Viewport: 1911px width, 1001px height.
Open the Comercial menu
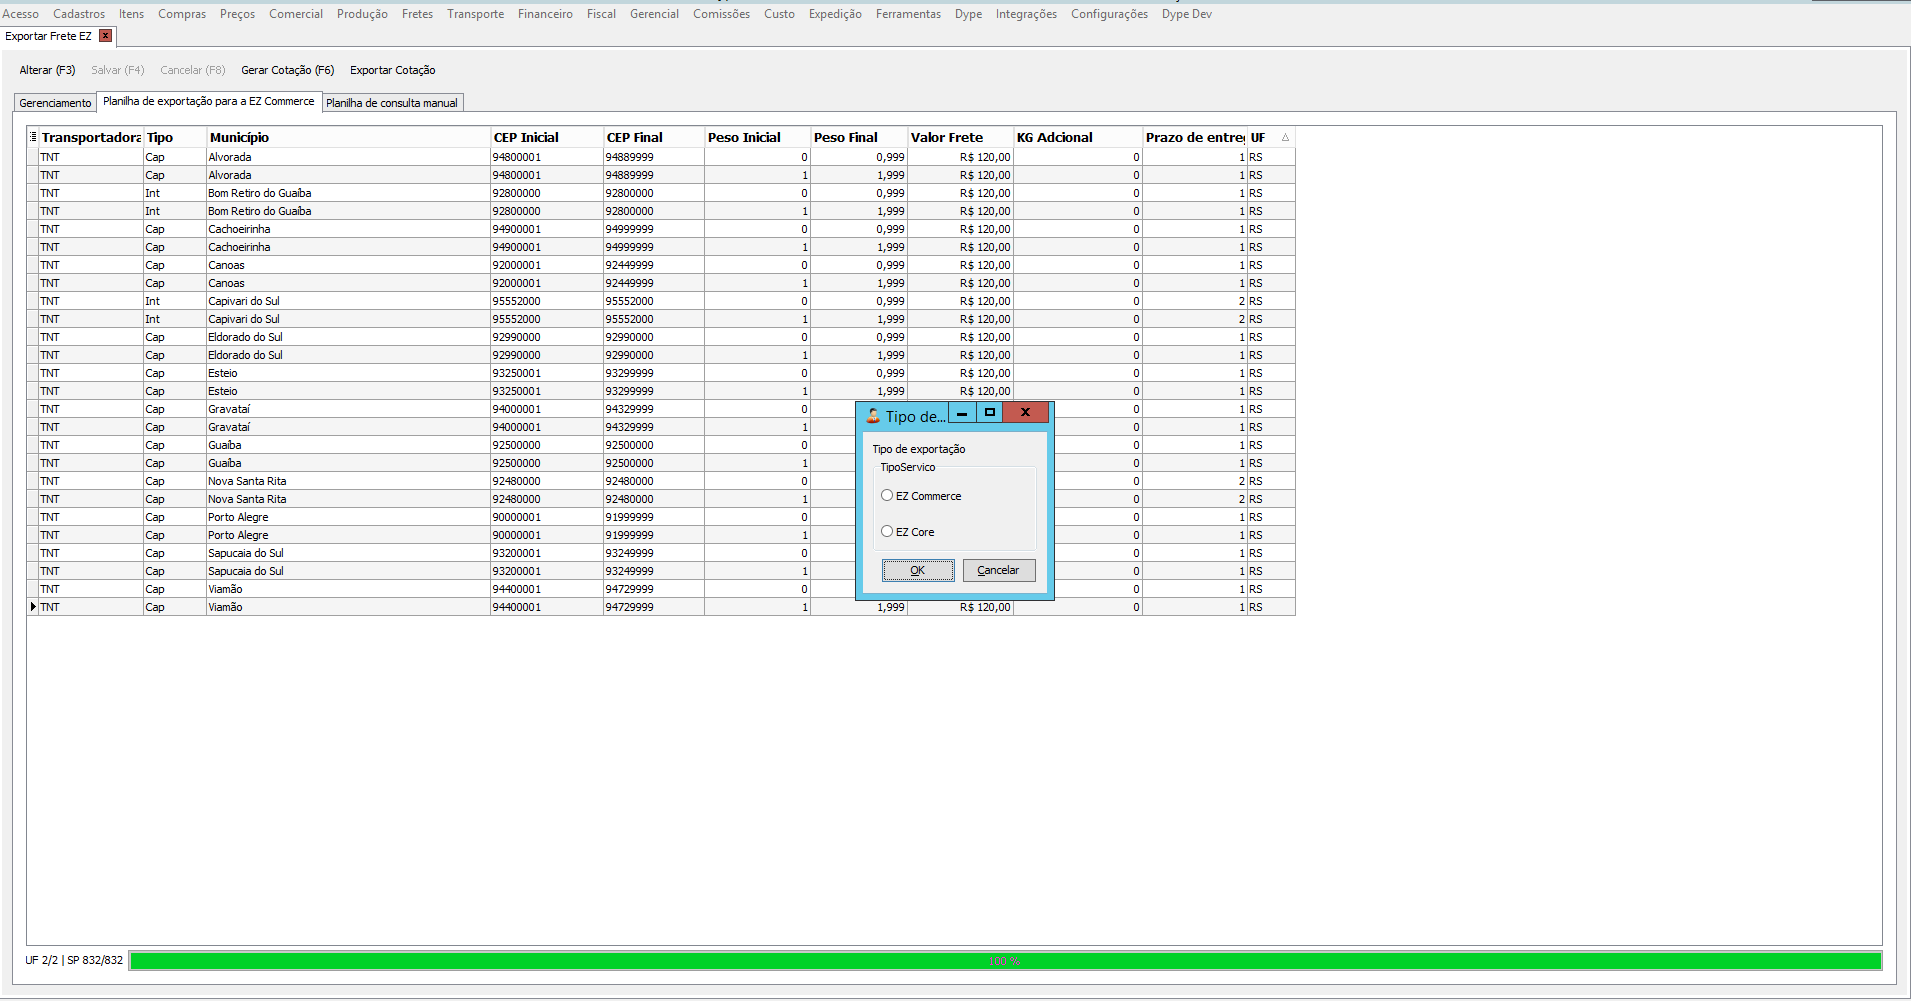296,14
